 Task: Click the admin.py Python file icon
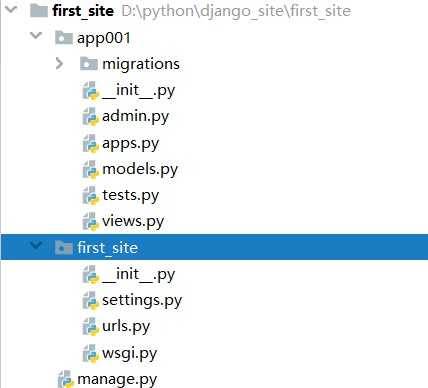[x=90, y=117]
